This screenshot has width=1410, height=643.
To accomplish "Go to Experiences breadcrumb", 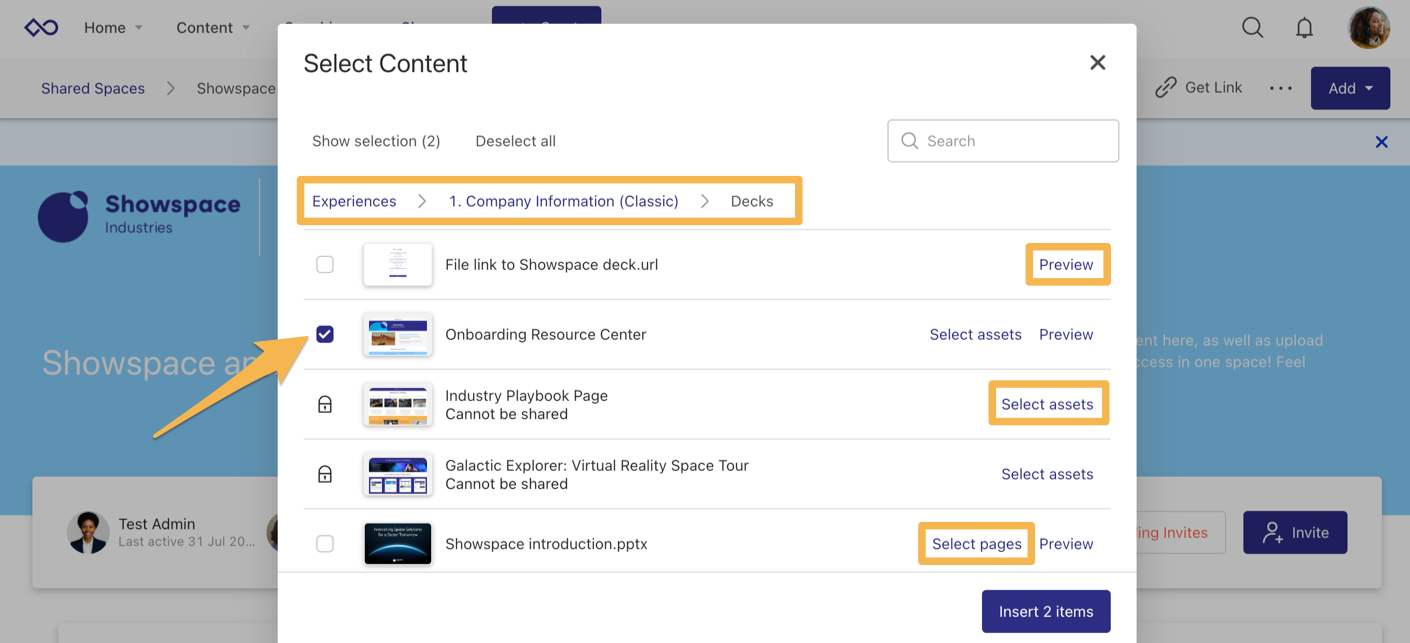I will [354, 201].
